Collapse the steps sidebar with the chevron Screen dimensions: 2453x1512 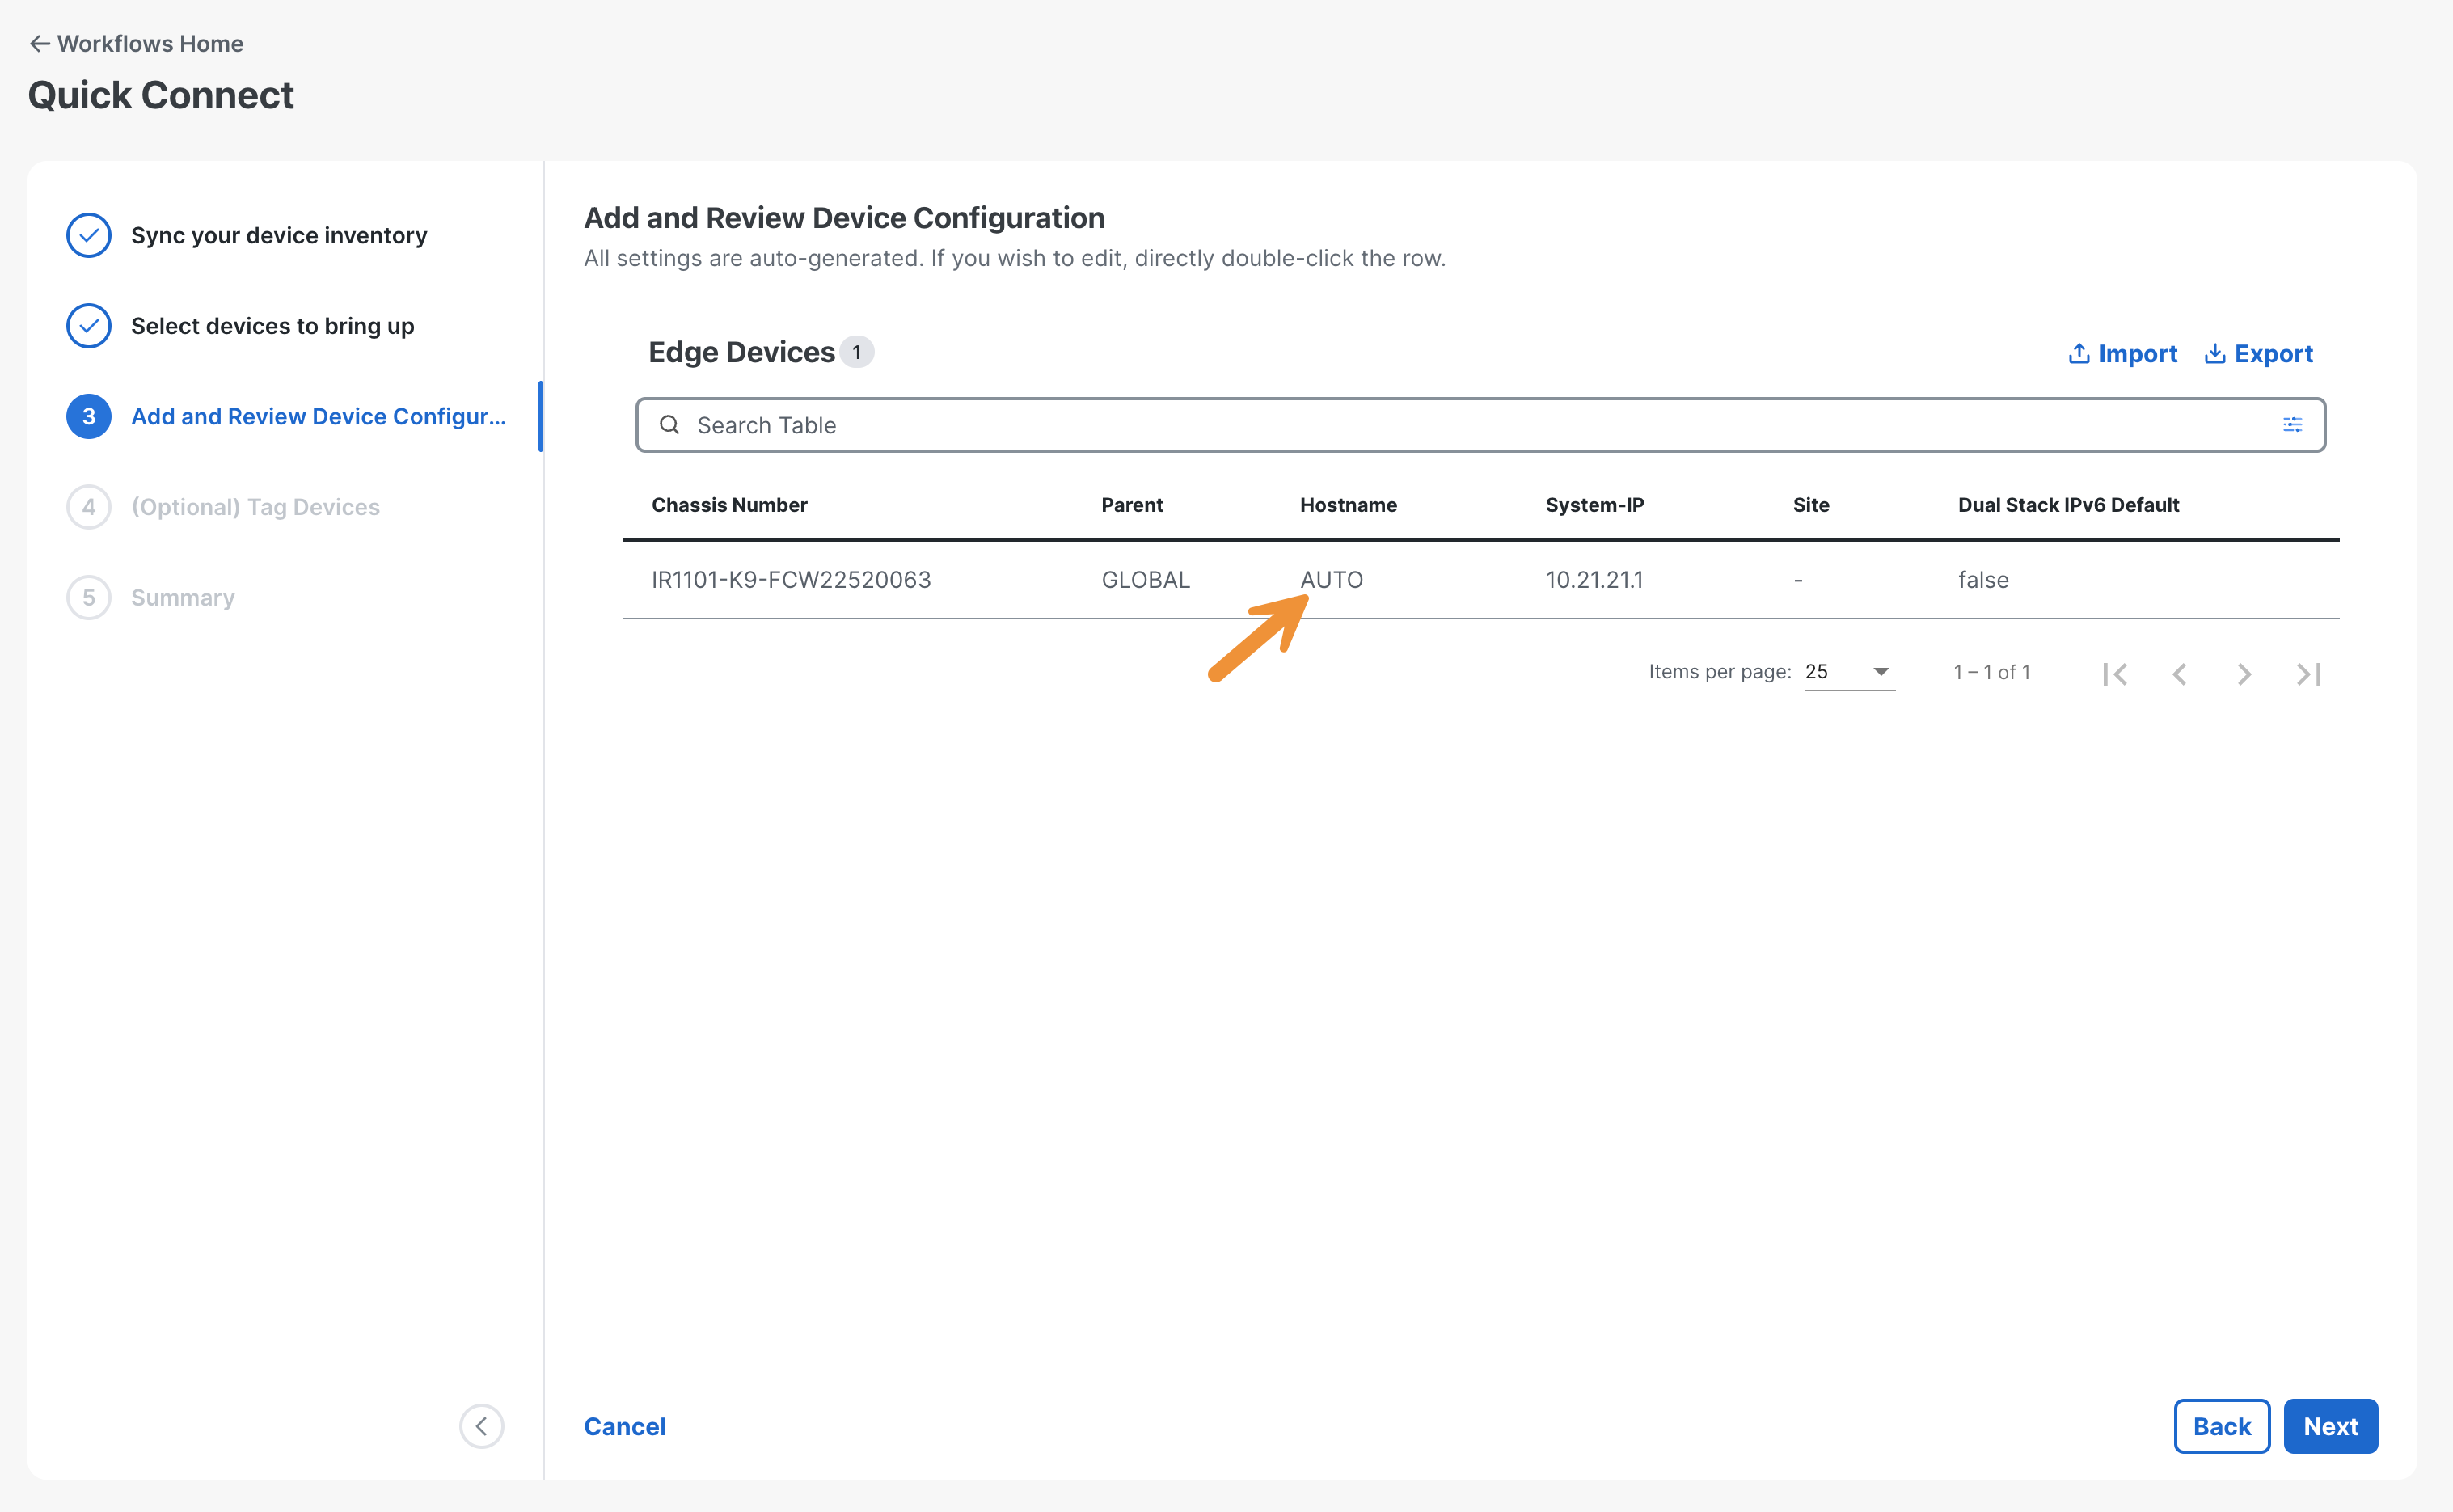[482, 1426]
